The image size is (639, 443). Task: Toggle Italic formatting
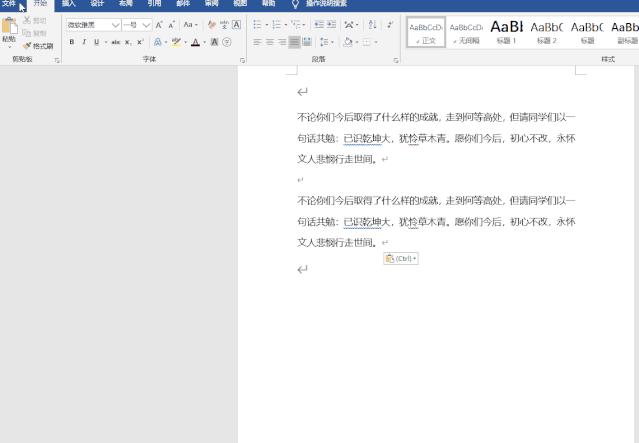point(84,42)
